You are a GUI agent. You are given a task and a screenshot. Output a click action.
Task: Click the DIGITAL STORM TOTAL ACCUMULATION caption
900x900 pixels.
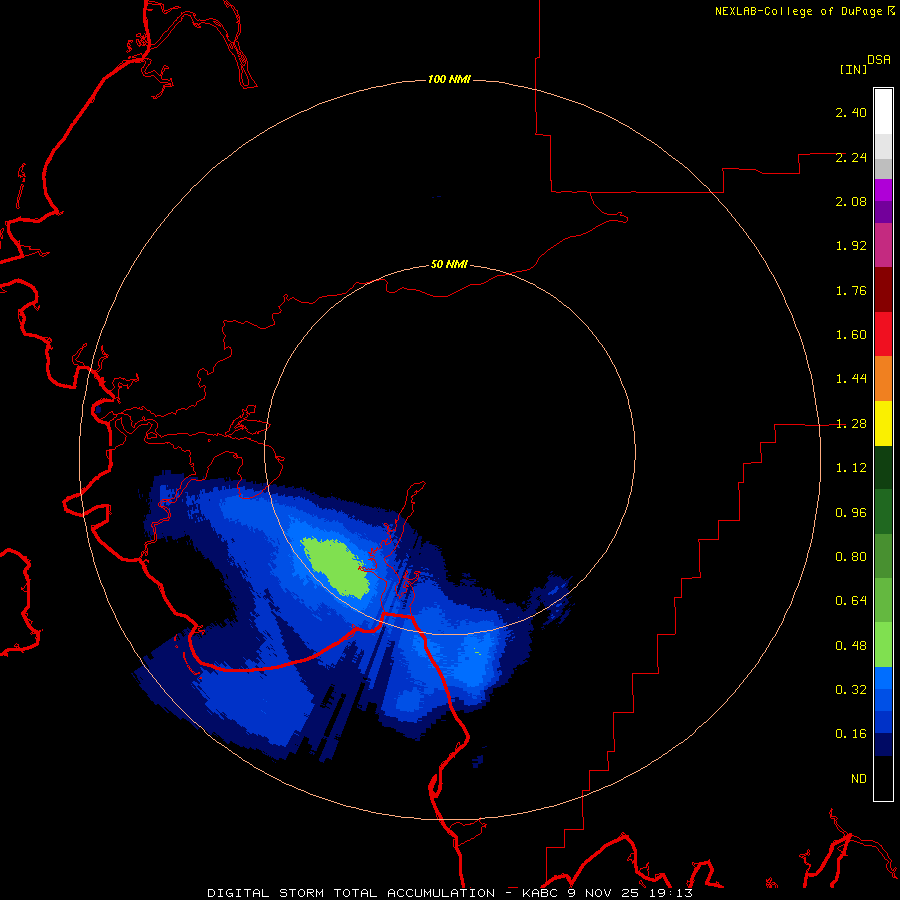pyautogui.click(x=351, y=893)
